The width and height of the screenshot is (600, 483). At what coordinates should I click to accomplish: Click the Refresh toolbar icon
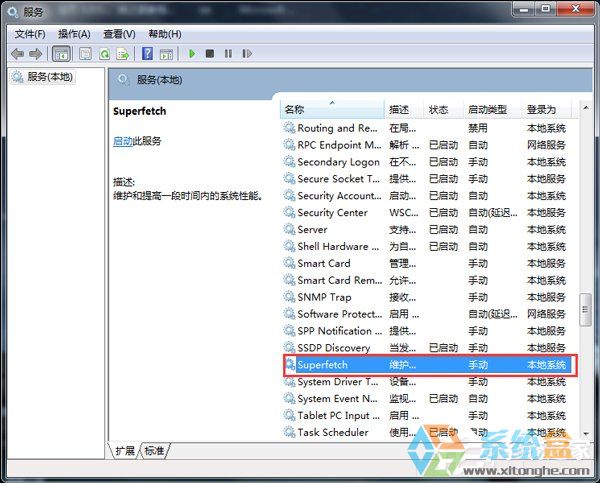pos(104,54)
